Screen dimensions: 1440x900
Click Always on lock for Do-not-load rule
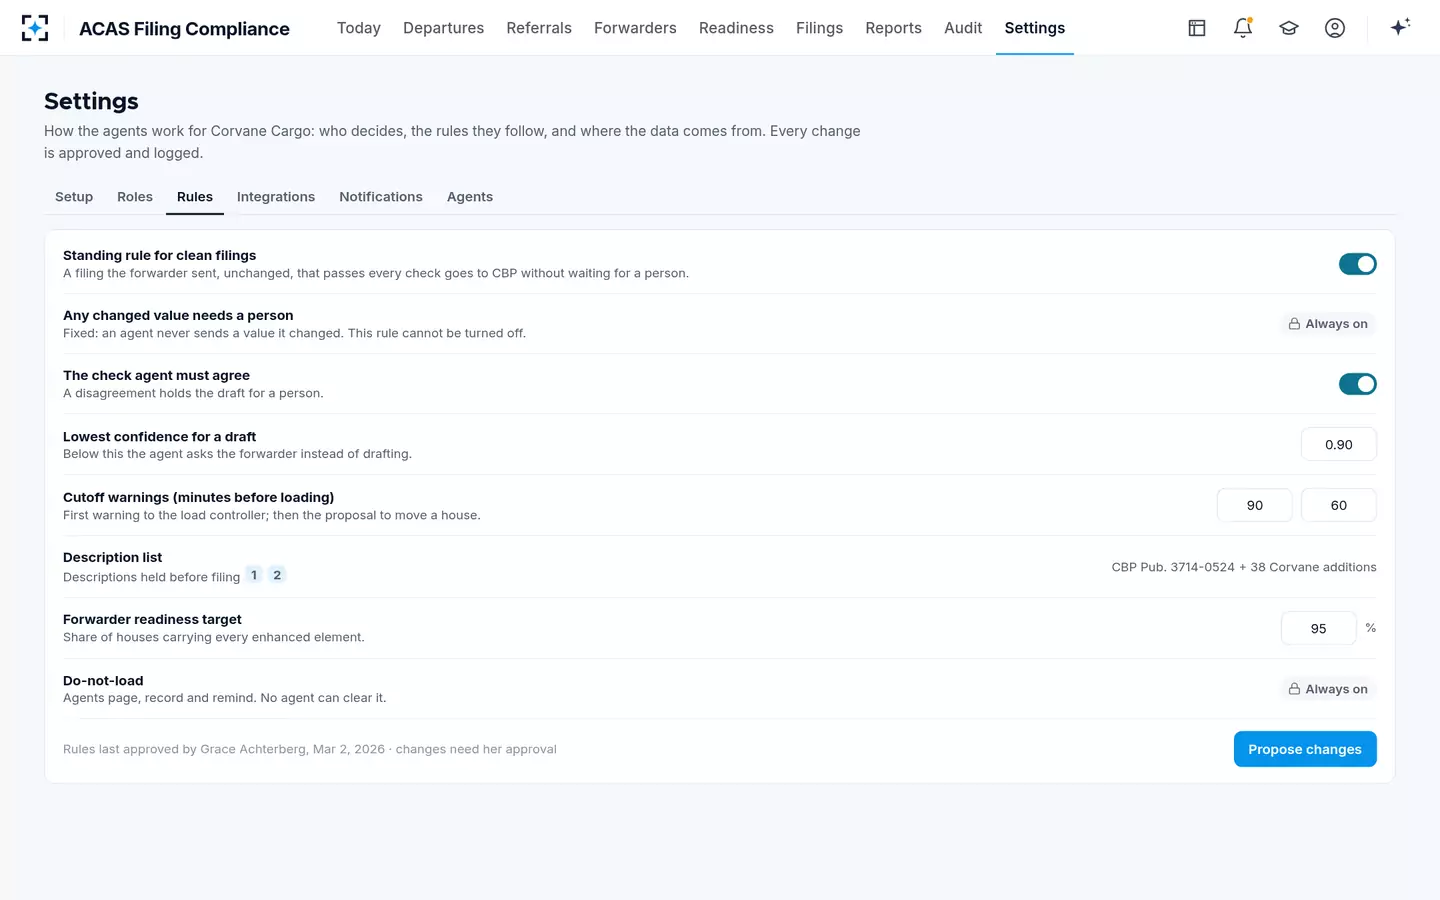[1328, 689]
